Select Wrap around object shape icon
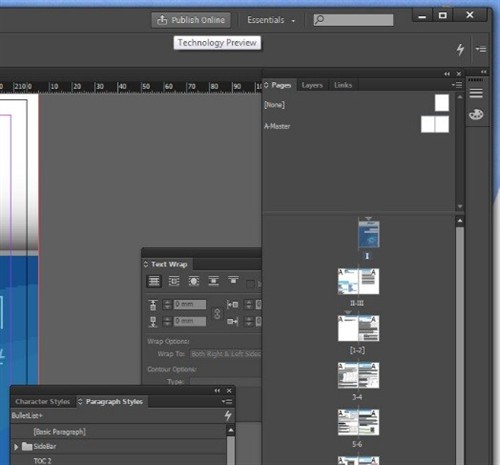 pyautogui.click(x=194, y=281)
